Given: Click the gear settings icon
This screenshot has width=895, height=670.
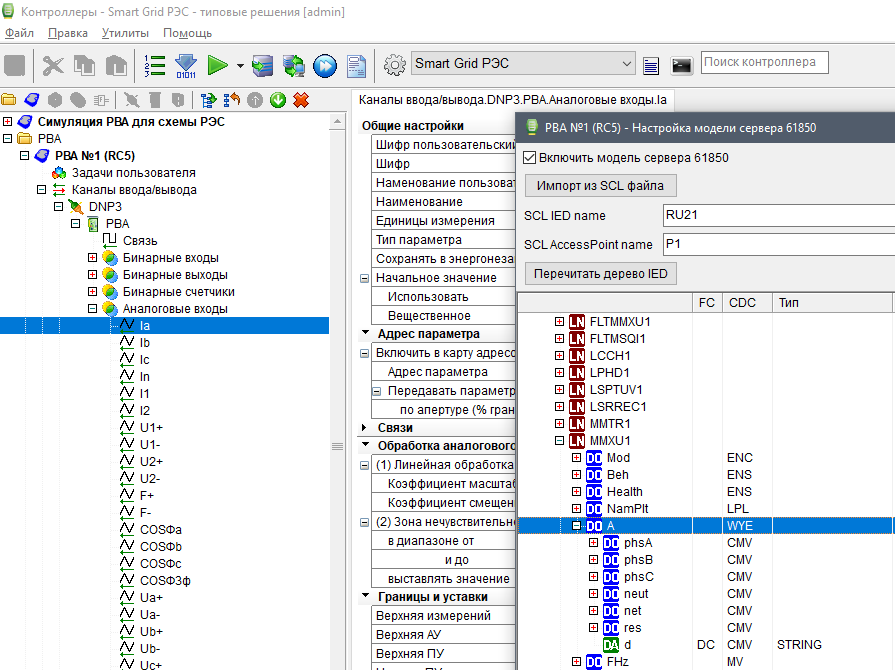Looking at the screenshot, I should 394,64.
